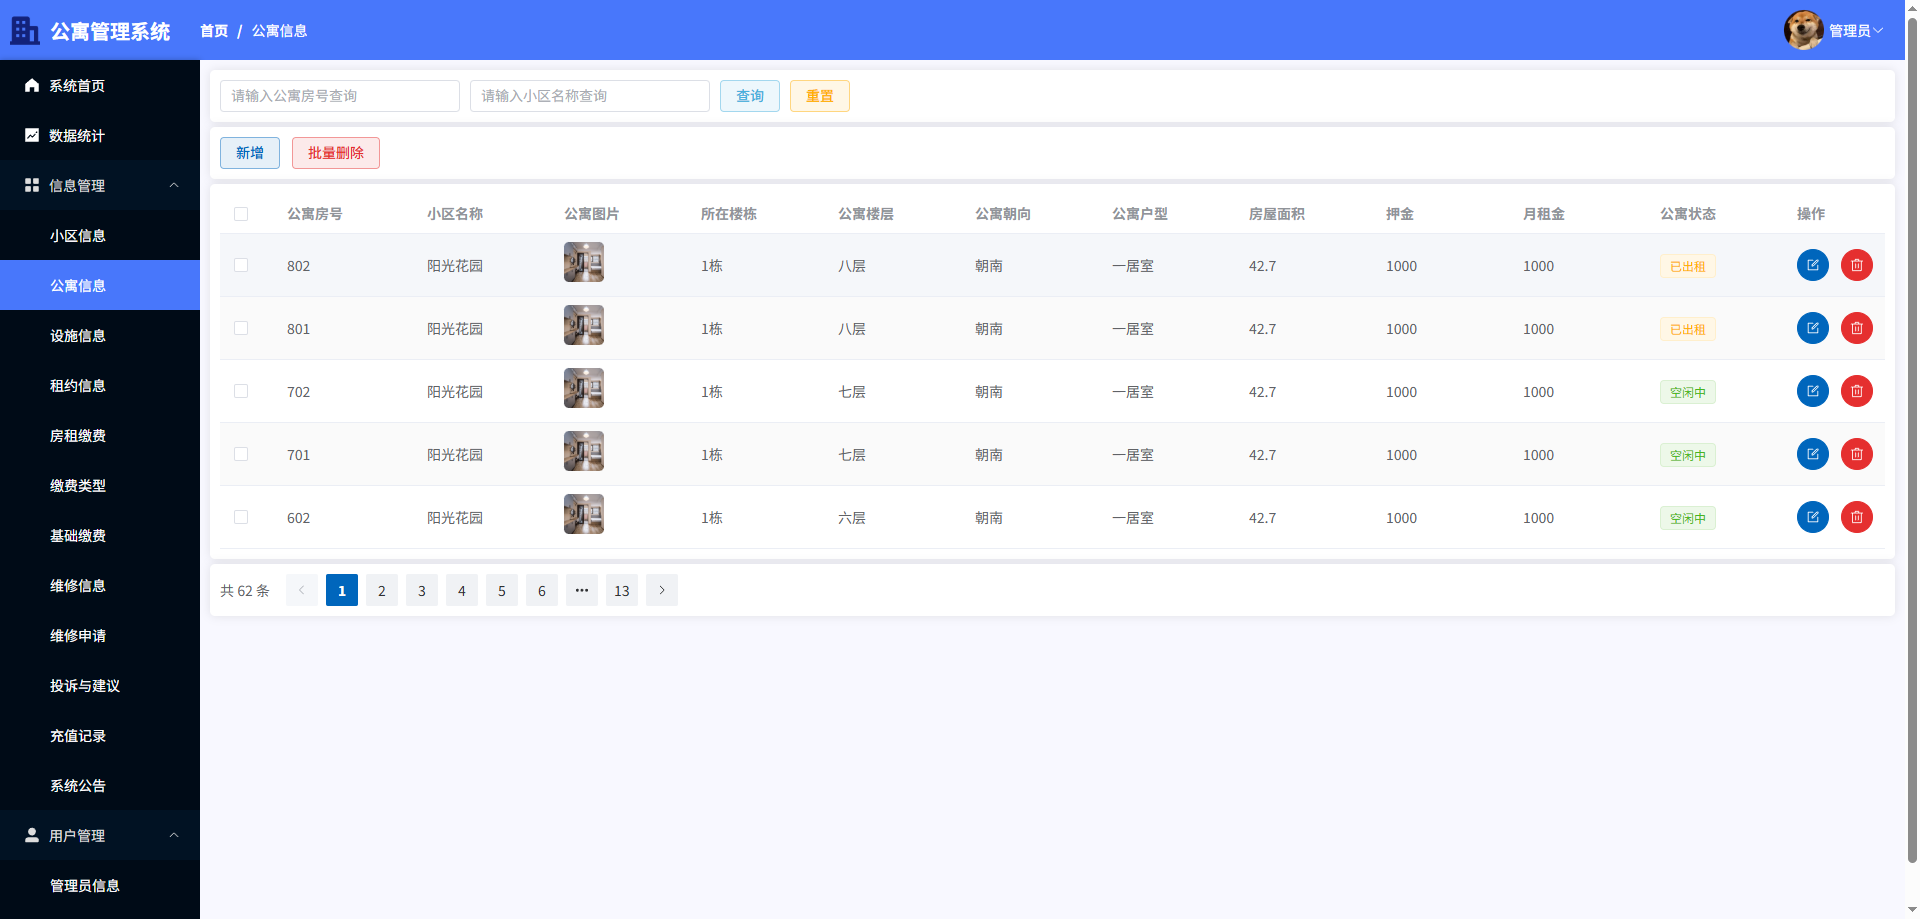This screenshot has height=919, width=1920.
Task: Click the previous page left arrow
Action: 302,590
